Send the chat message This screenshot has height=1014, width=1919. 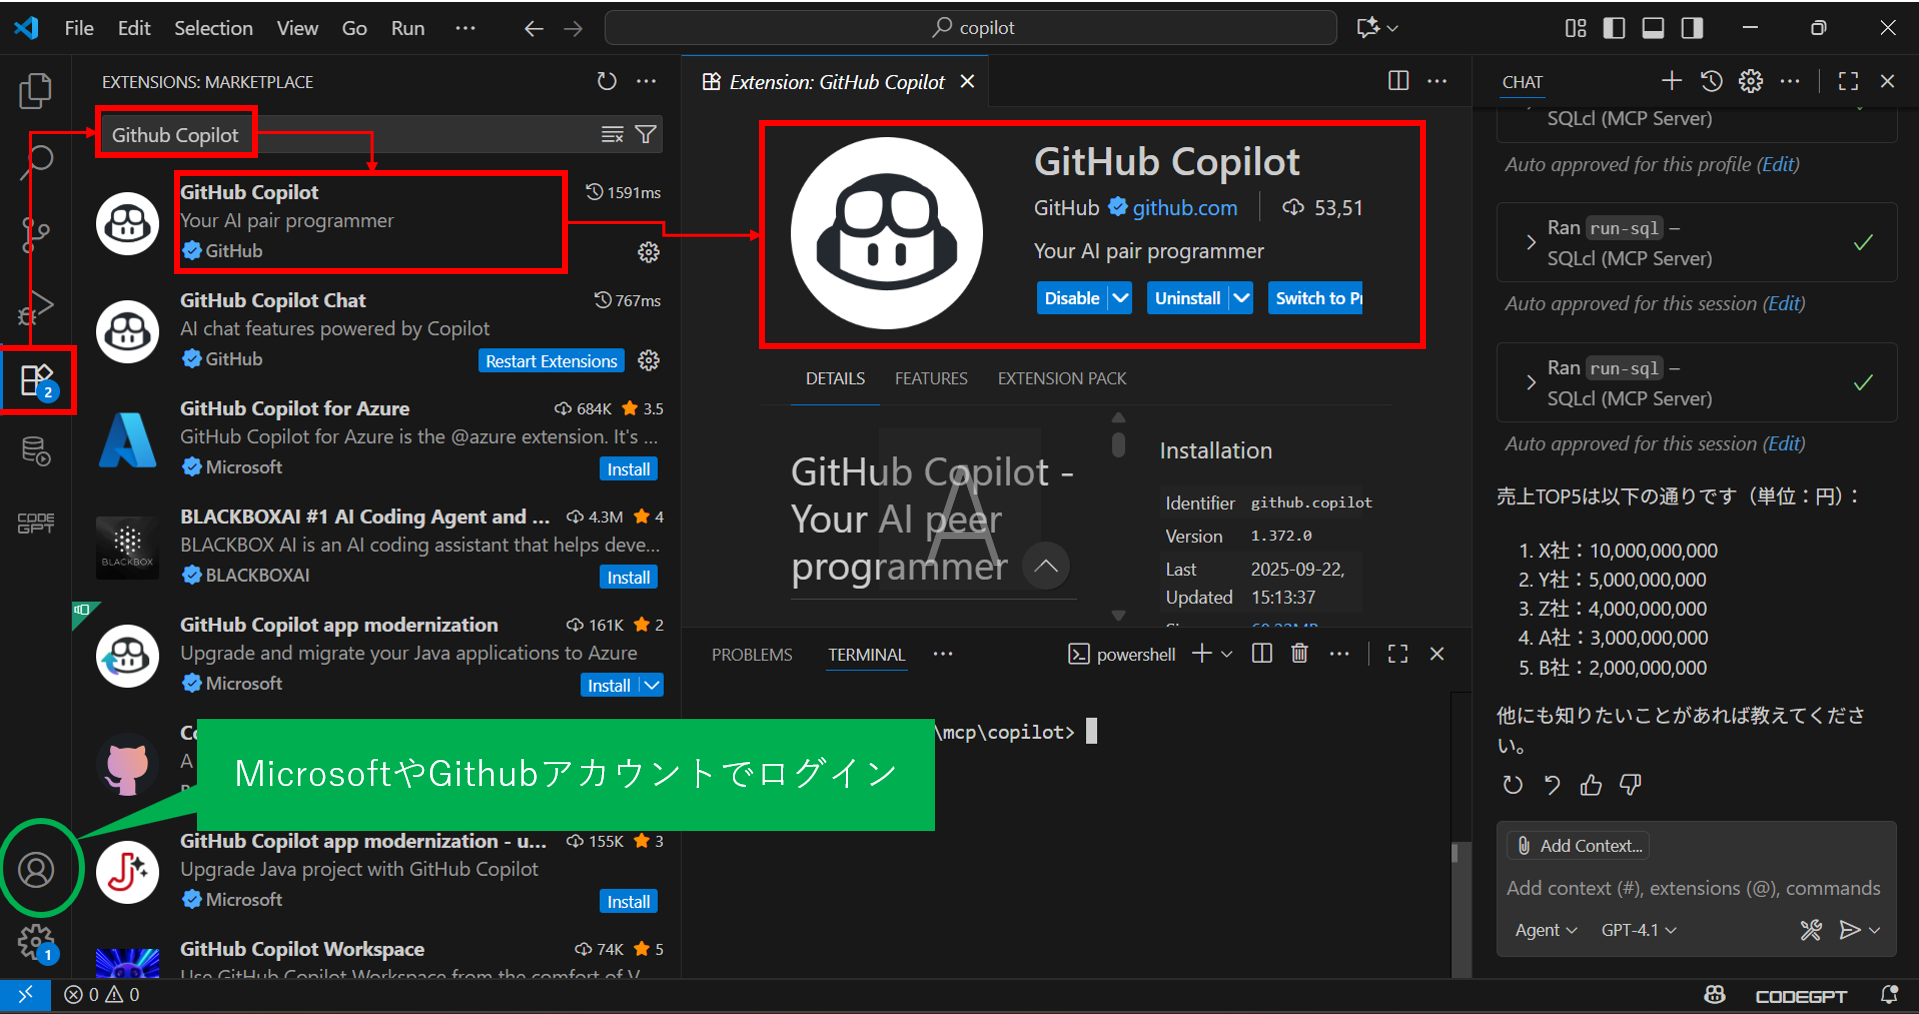[1850, 930]
